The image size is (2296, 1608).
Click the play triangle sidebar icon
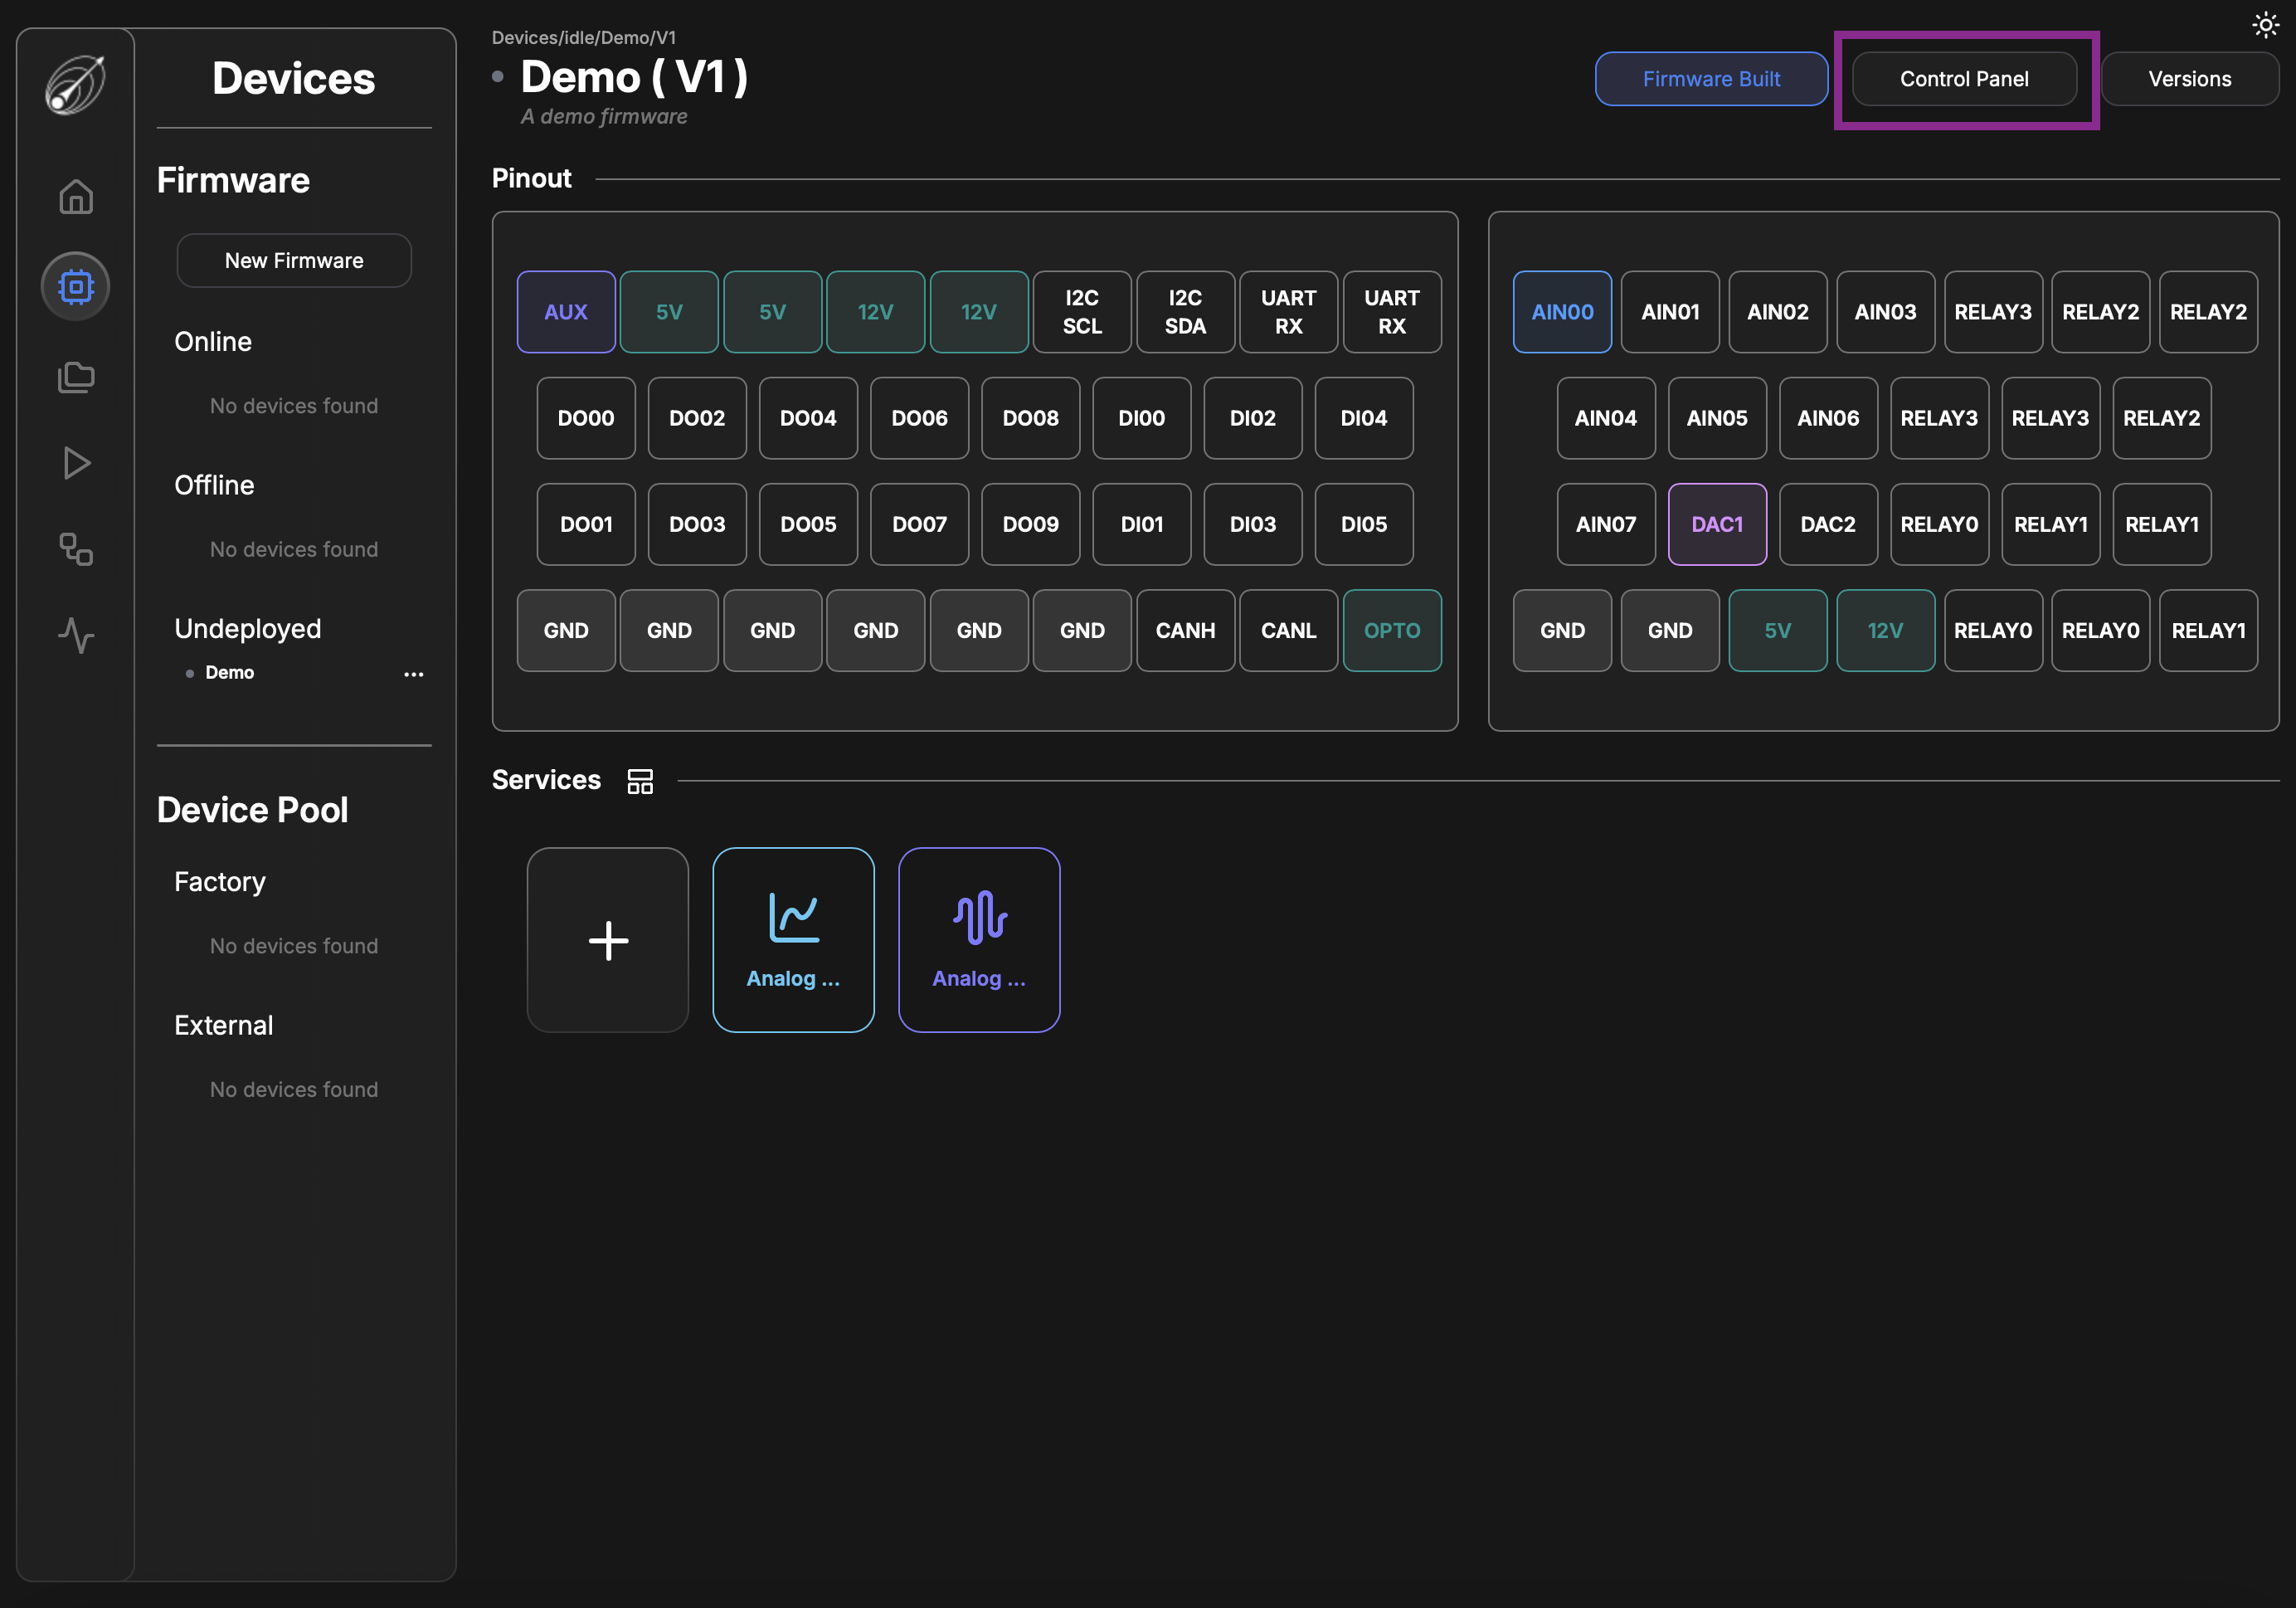tap(76, 463)
